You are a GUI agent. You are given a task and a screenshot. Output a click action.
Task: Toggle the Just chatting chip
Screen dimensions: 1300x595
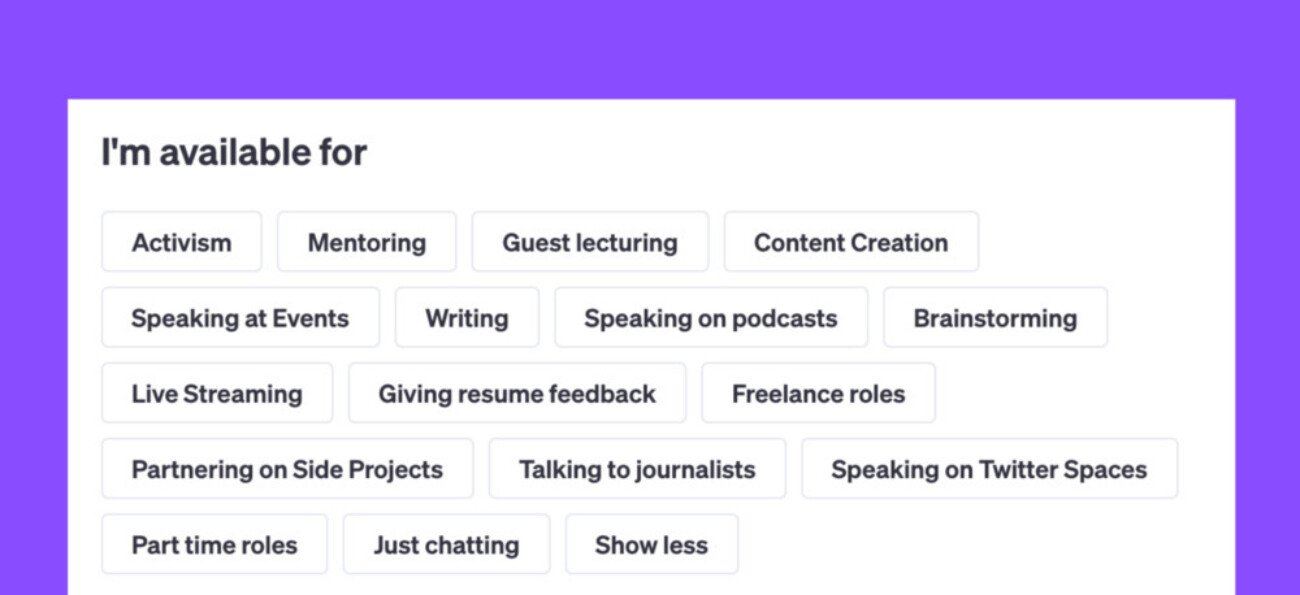(x=445, y=545)
